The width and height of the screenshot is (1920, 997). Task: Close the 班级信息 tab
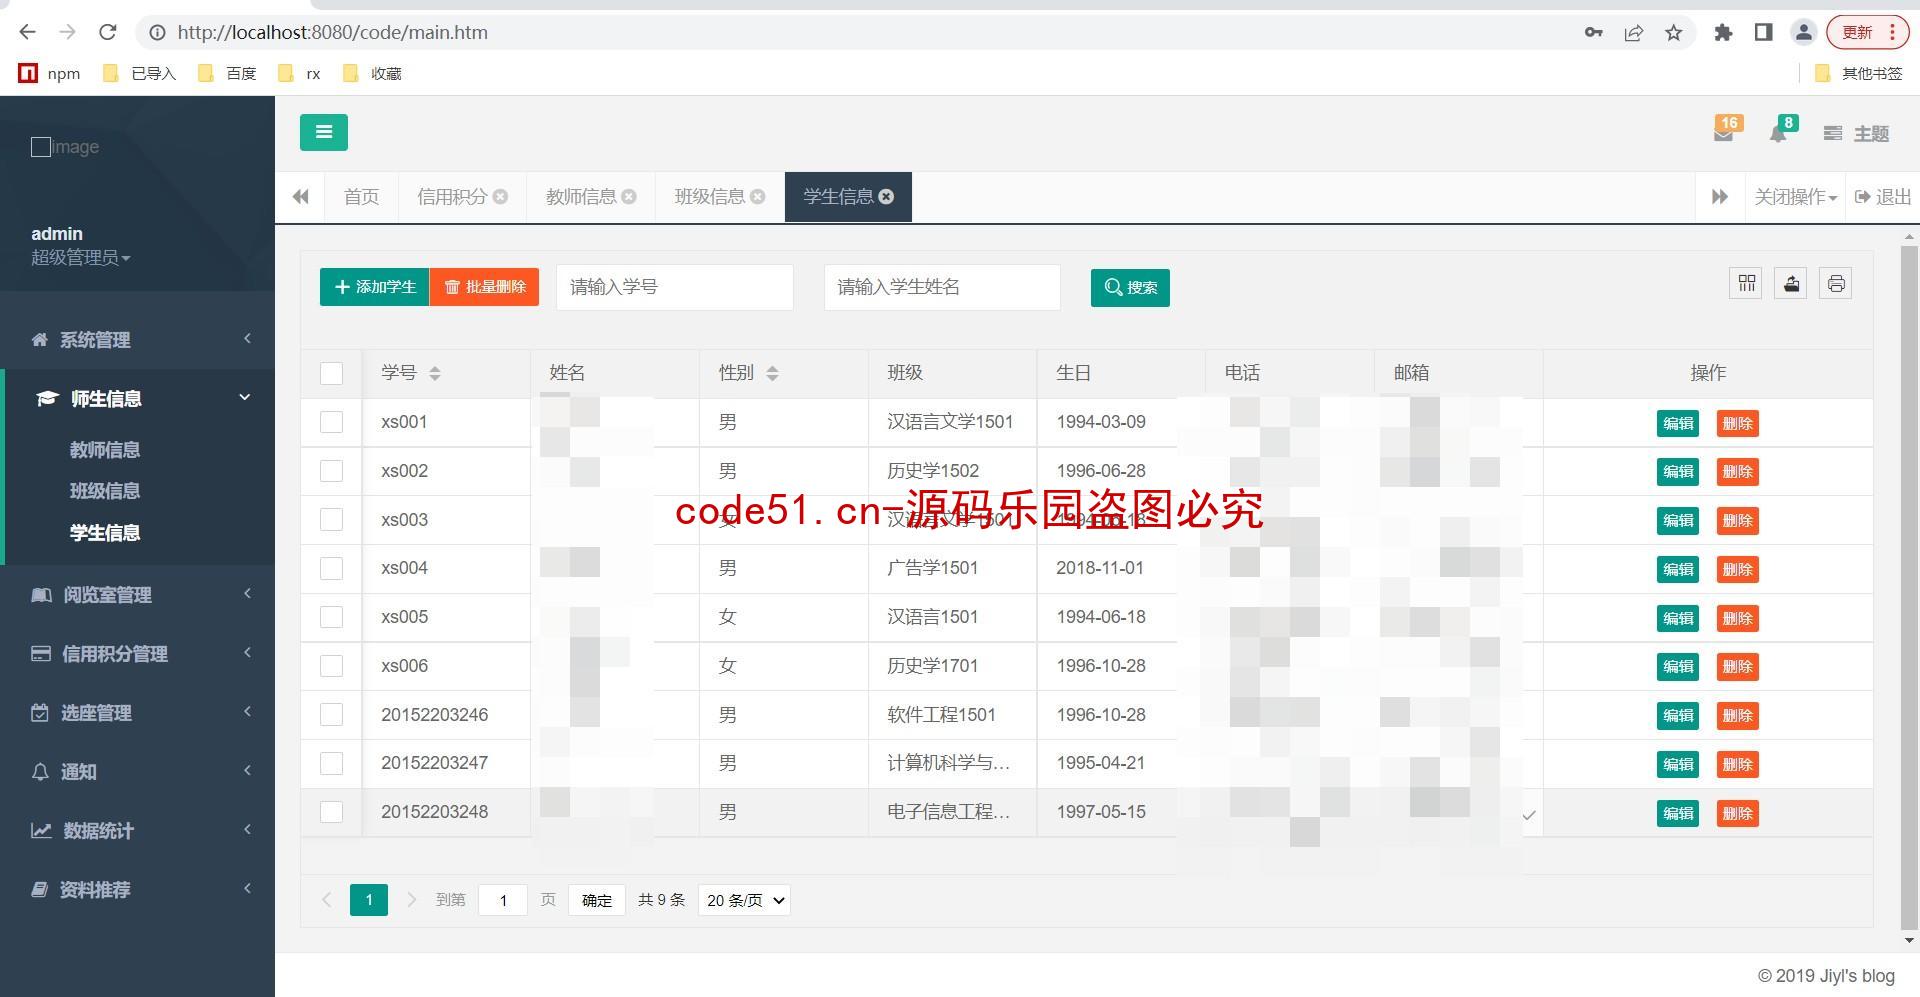pos(758,197)
